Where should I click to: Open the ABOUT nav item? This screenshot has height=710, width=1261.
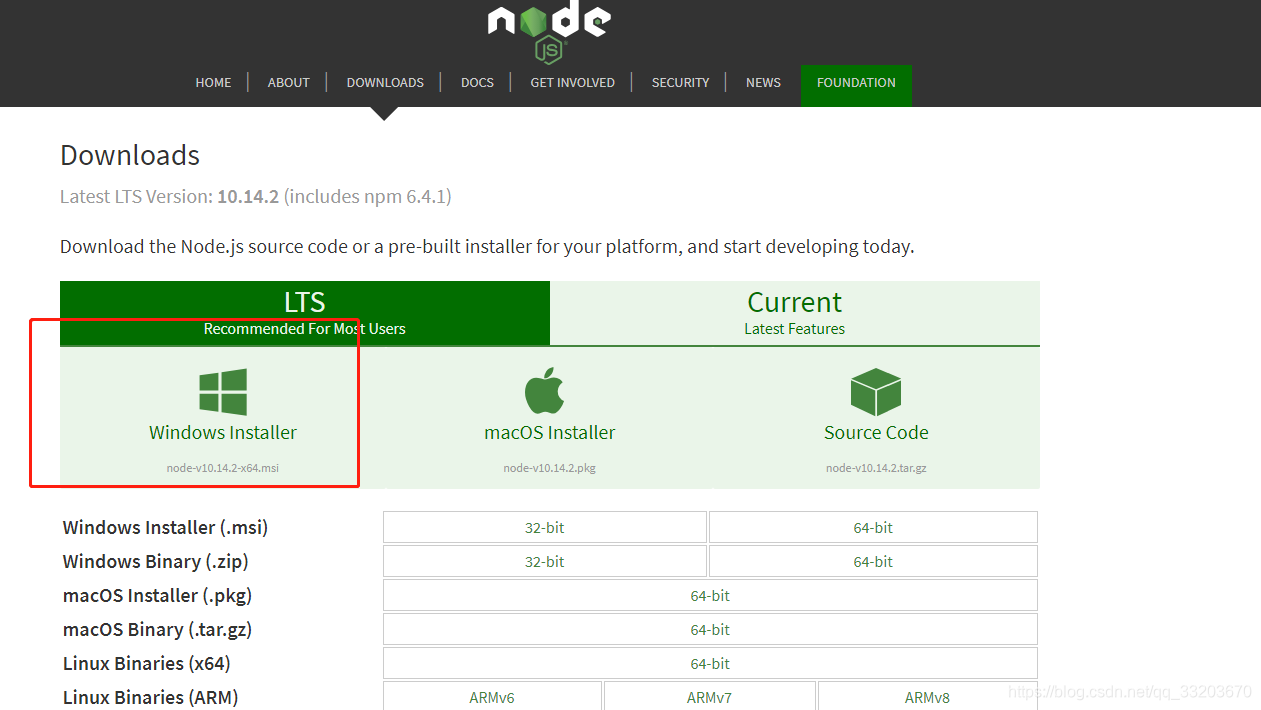(288, 82)
